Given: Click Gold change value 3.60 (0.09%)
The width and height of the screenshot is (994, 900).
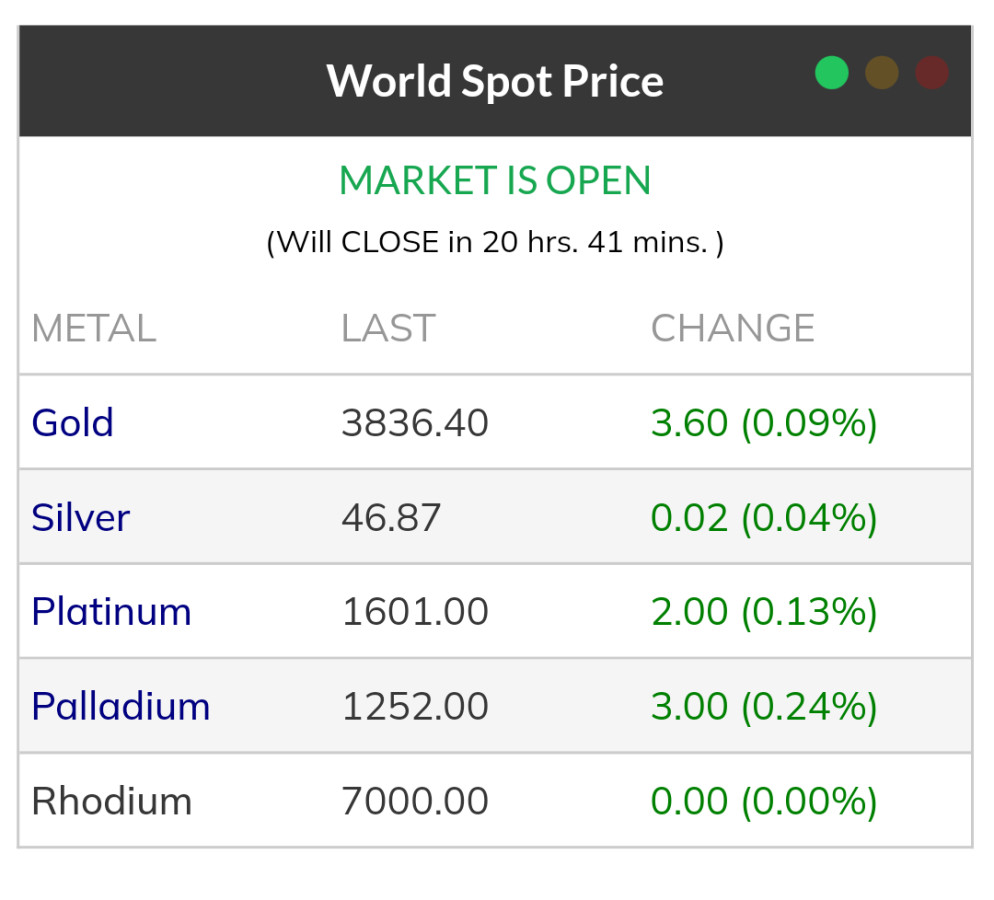Looking at the screenshot, I should [763, 423].
